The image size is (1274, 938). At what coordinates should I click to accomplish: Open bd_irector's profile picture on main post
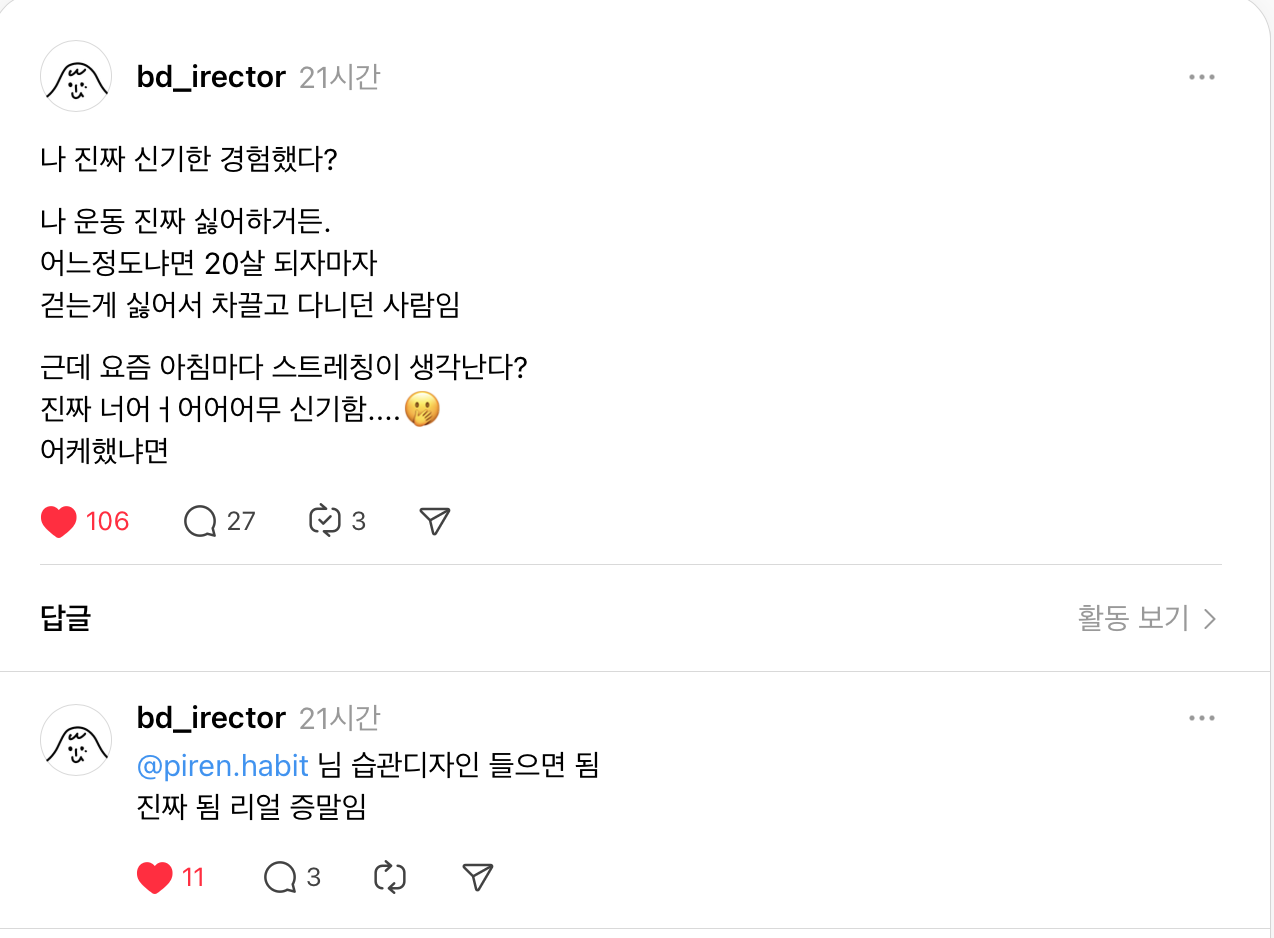coord(75,75)
